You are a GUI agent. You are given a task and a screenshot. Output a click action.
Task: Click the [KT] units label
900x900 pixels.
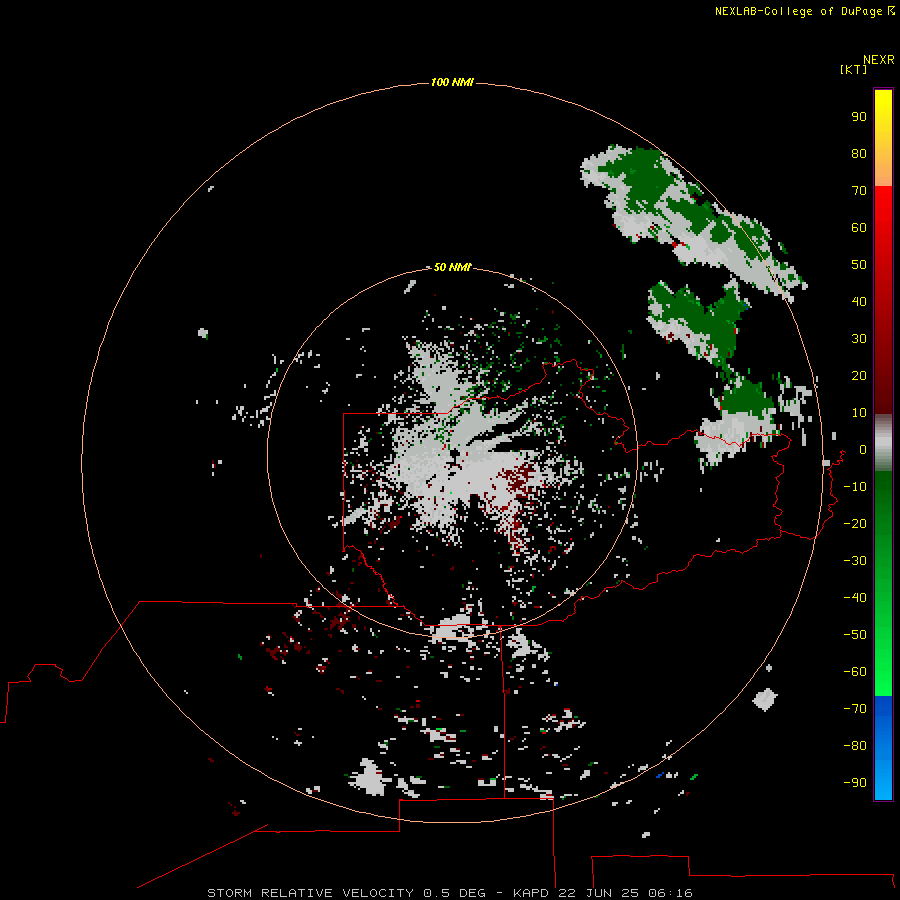[x=854, y=69]
